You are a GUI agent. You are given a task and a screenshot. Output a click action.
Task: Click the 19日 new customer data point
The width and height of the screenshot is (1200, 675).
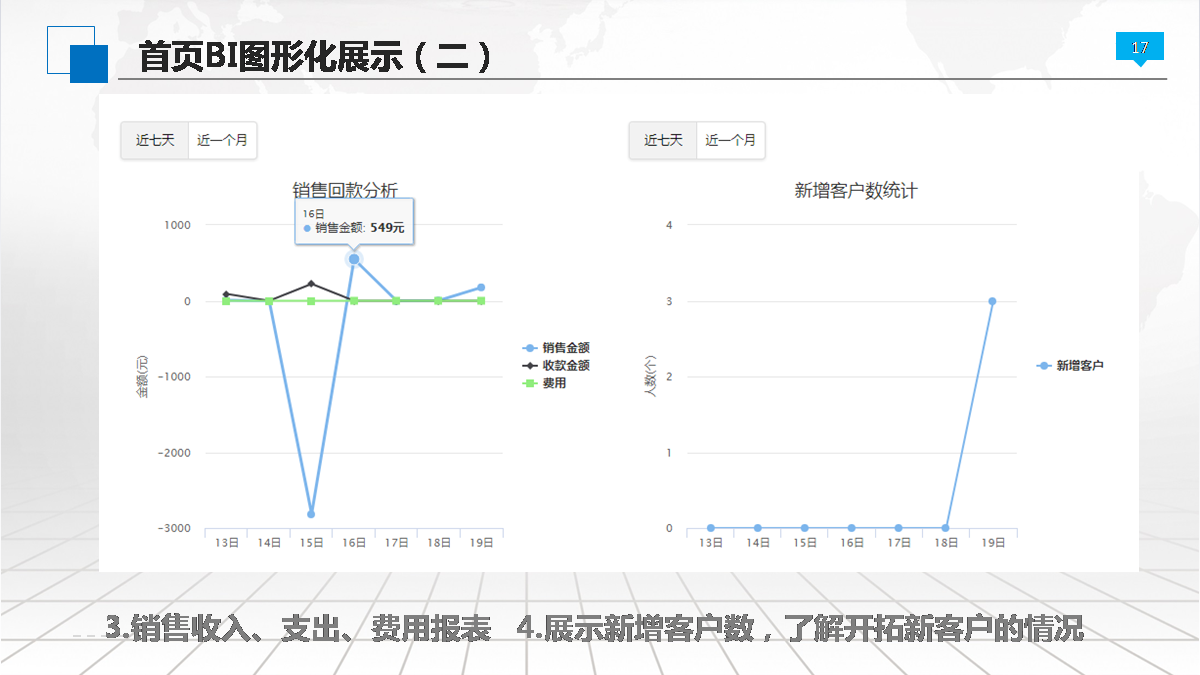tap(992, 301)
